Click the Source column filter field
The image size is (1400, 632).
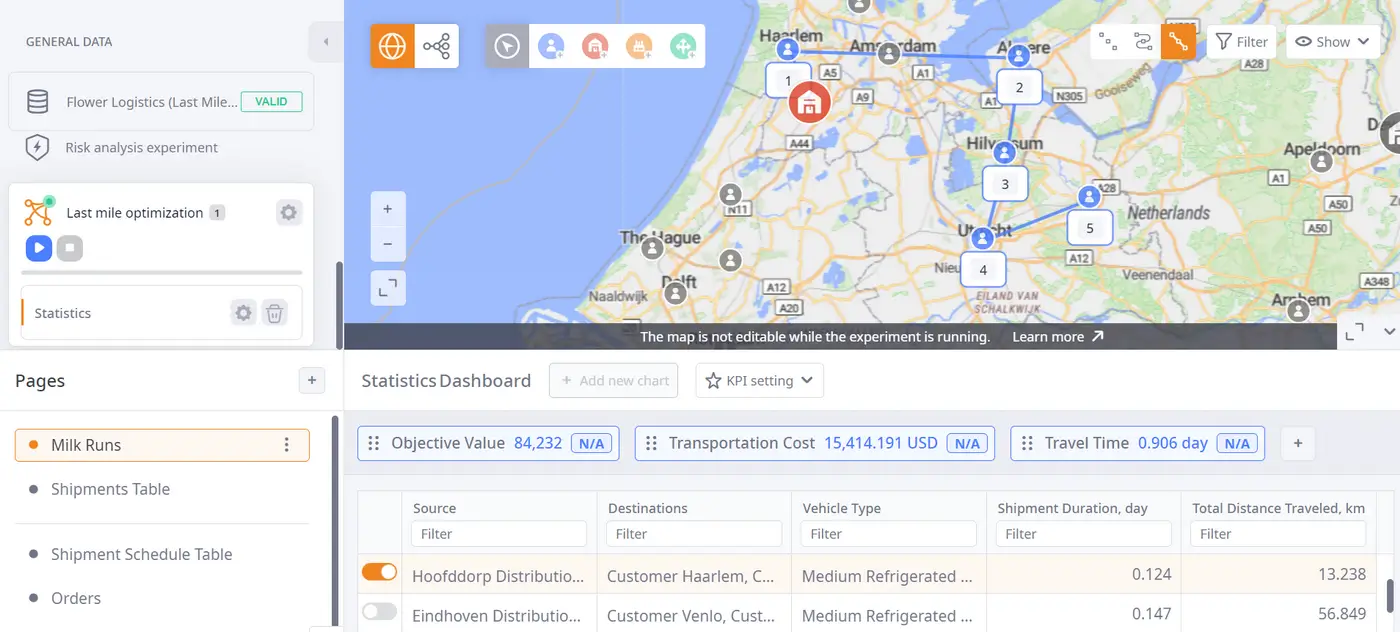(x=498, y=534)
